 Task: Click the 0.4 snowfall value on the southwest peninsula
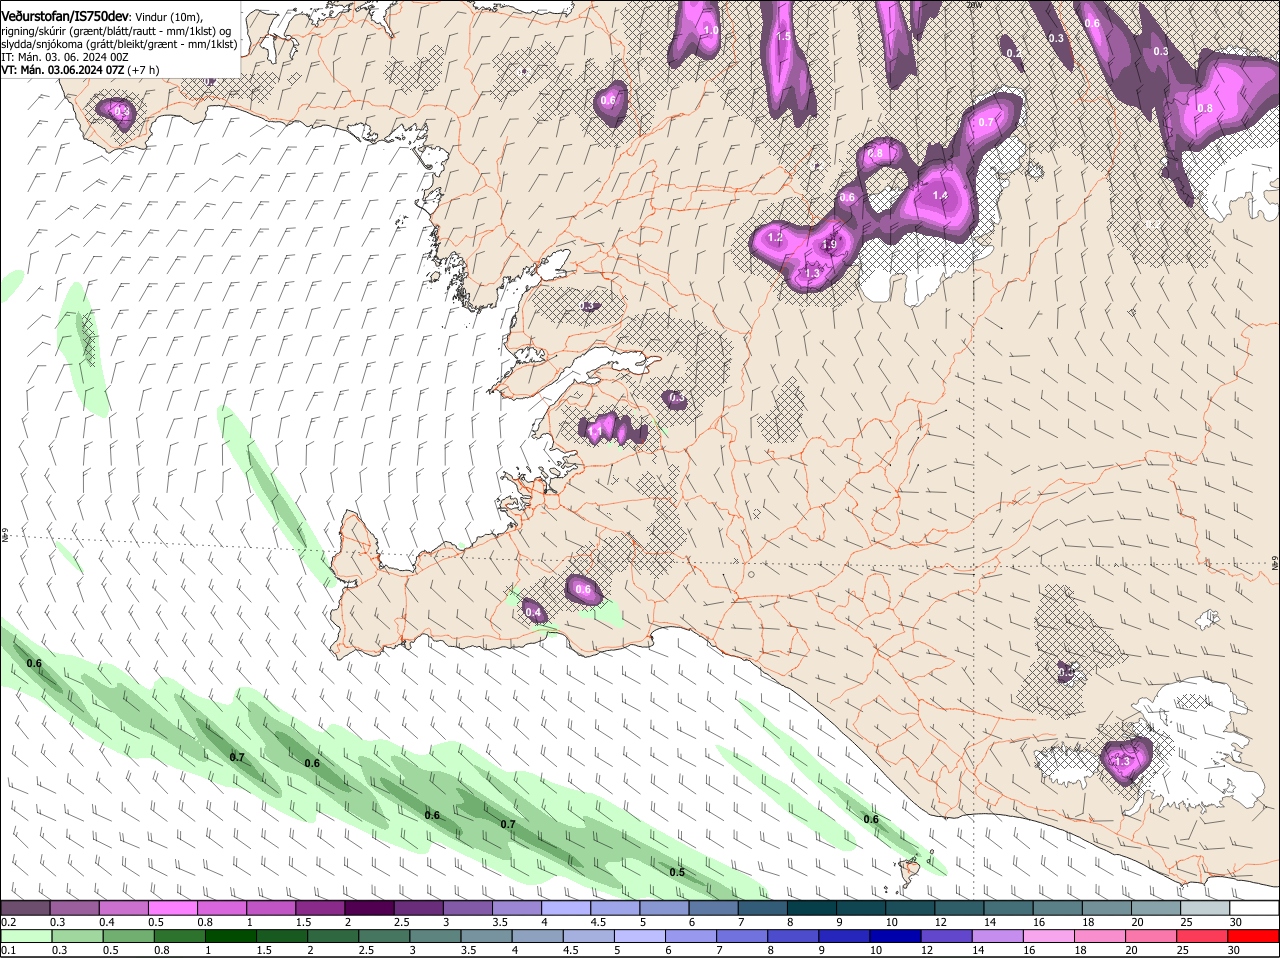(533, 613)
